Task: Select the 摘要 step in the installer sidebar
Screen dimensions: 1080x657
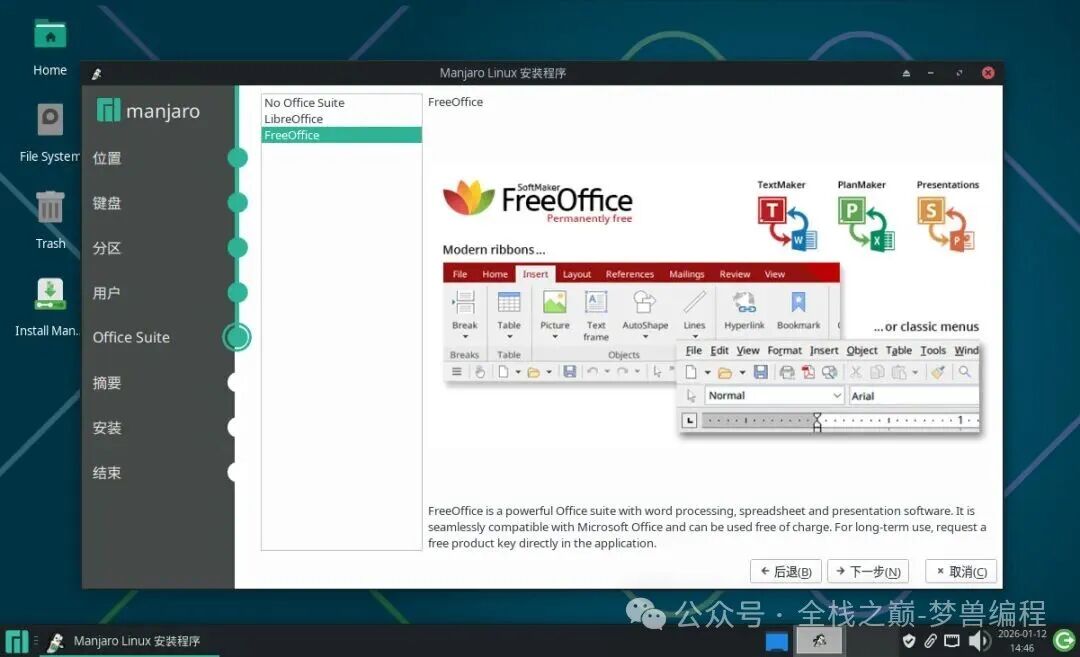Action: 108,383
